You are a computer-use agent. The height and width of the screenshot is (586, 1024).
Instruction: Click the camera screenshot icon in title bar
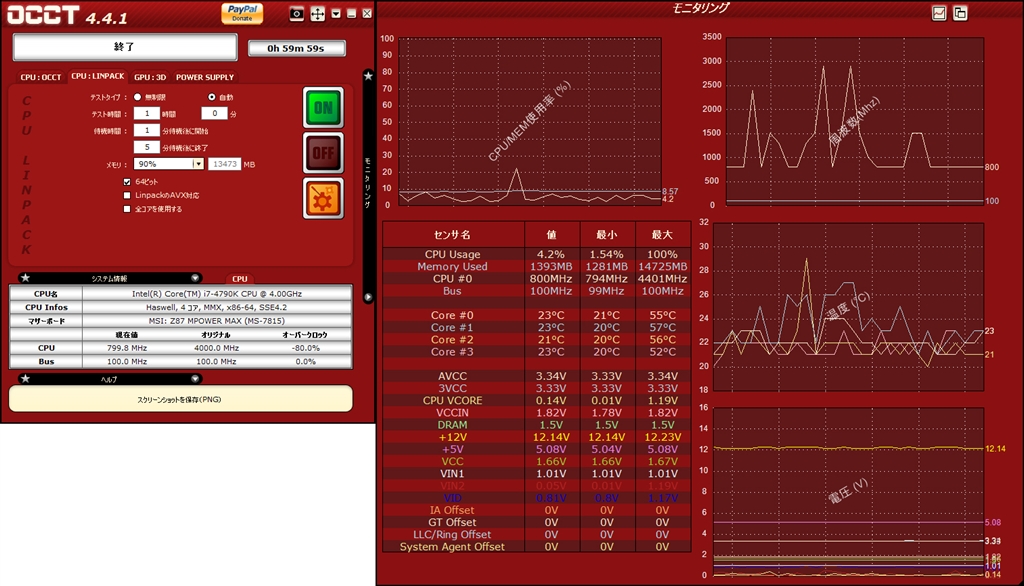296,14
